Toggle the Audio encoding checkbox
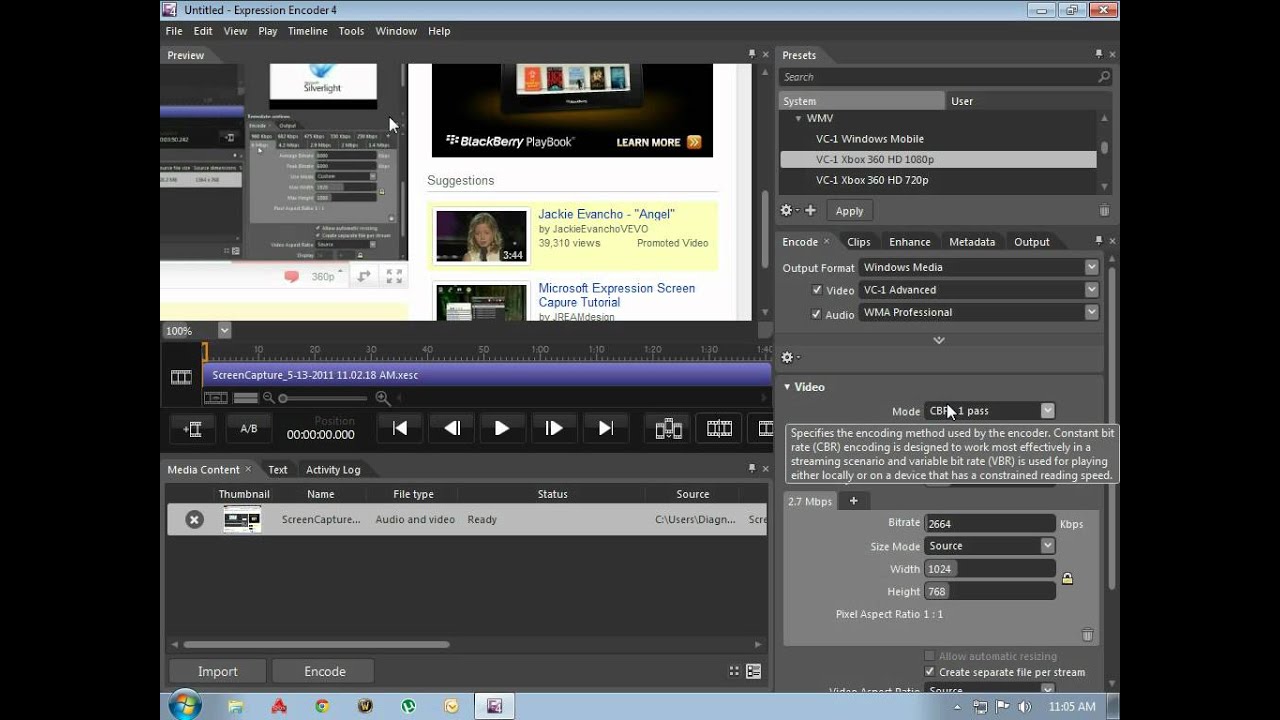1280x720 pixels. click(817, 313)
